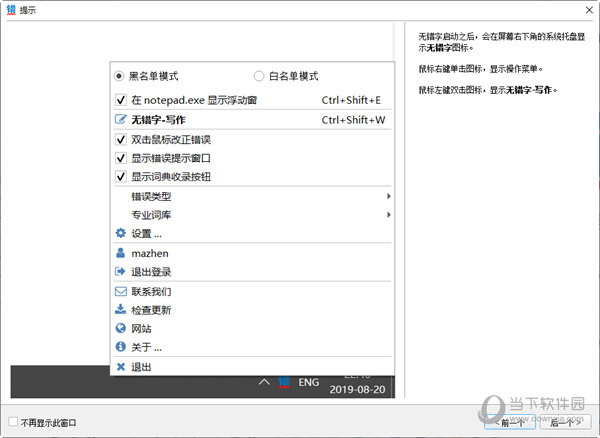Image resolution: width=600 pixels, height=438 pixels.
Task: Choose 联系我们 from the menu
Action: [x=252, y=291]
